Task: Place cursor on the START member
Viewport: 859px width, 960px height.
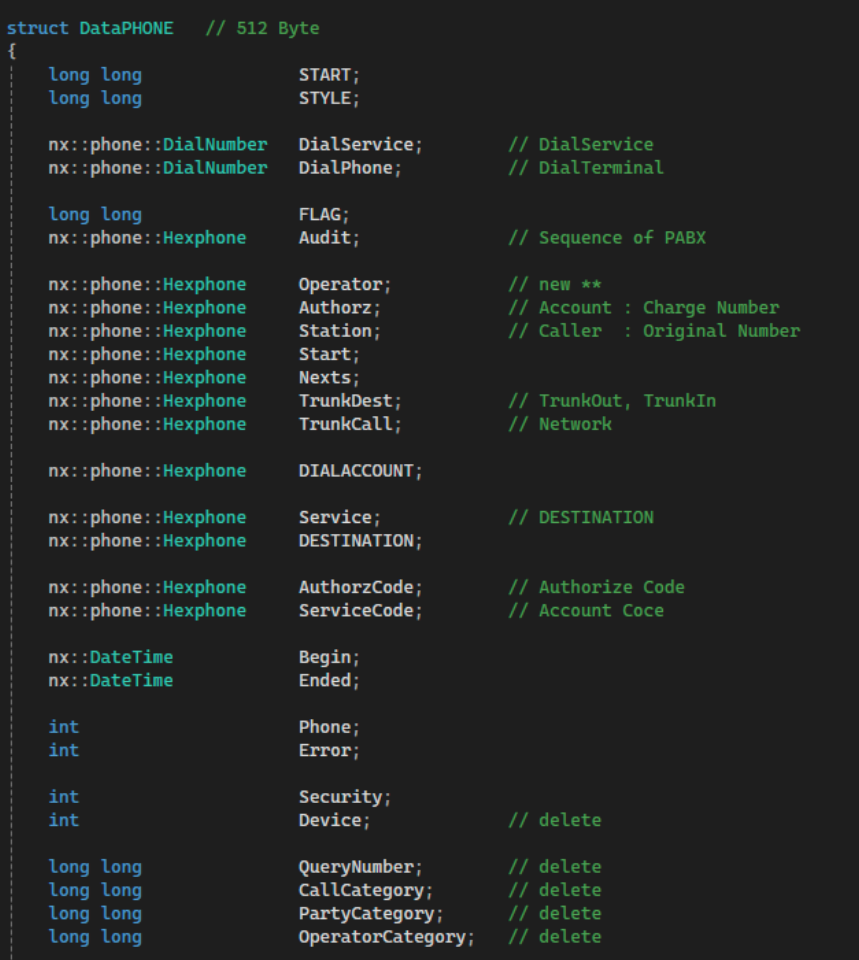Action: click(325, 75)
